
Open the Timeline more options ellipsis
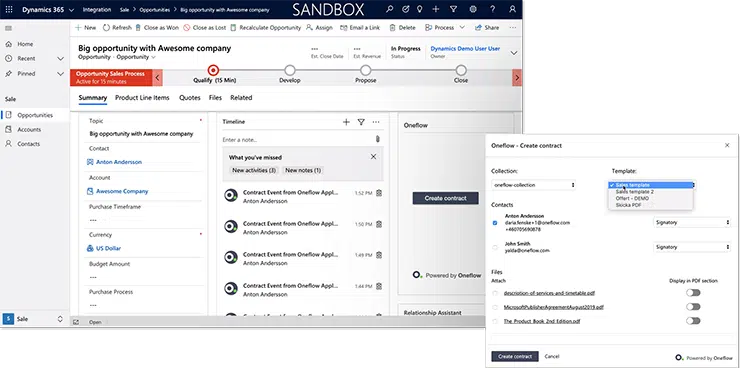(376, 122)
